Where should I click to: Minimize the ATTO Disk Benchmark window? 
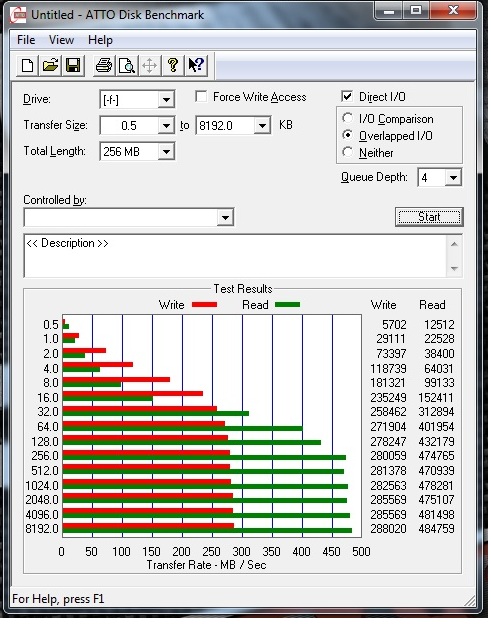click(x=389, y=11)
